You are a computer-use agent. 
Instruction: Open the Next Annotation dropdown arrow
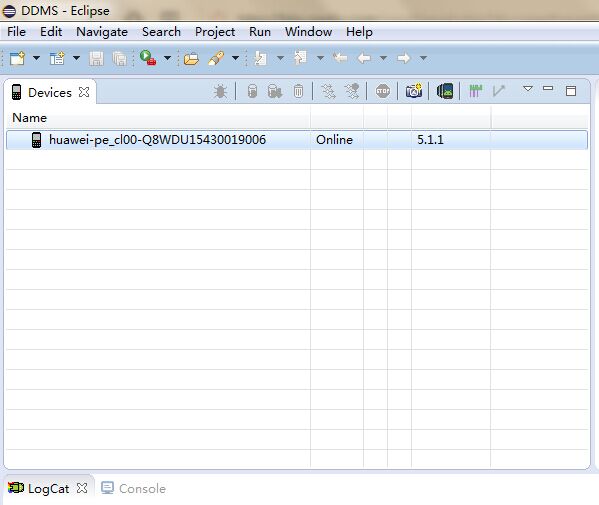coord(280,58)
